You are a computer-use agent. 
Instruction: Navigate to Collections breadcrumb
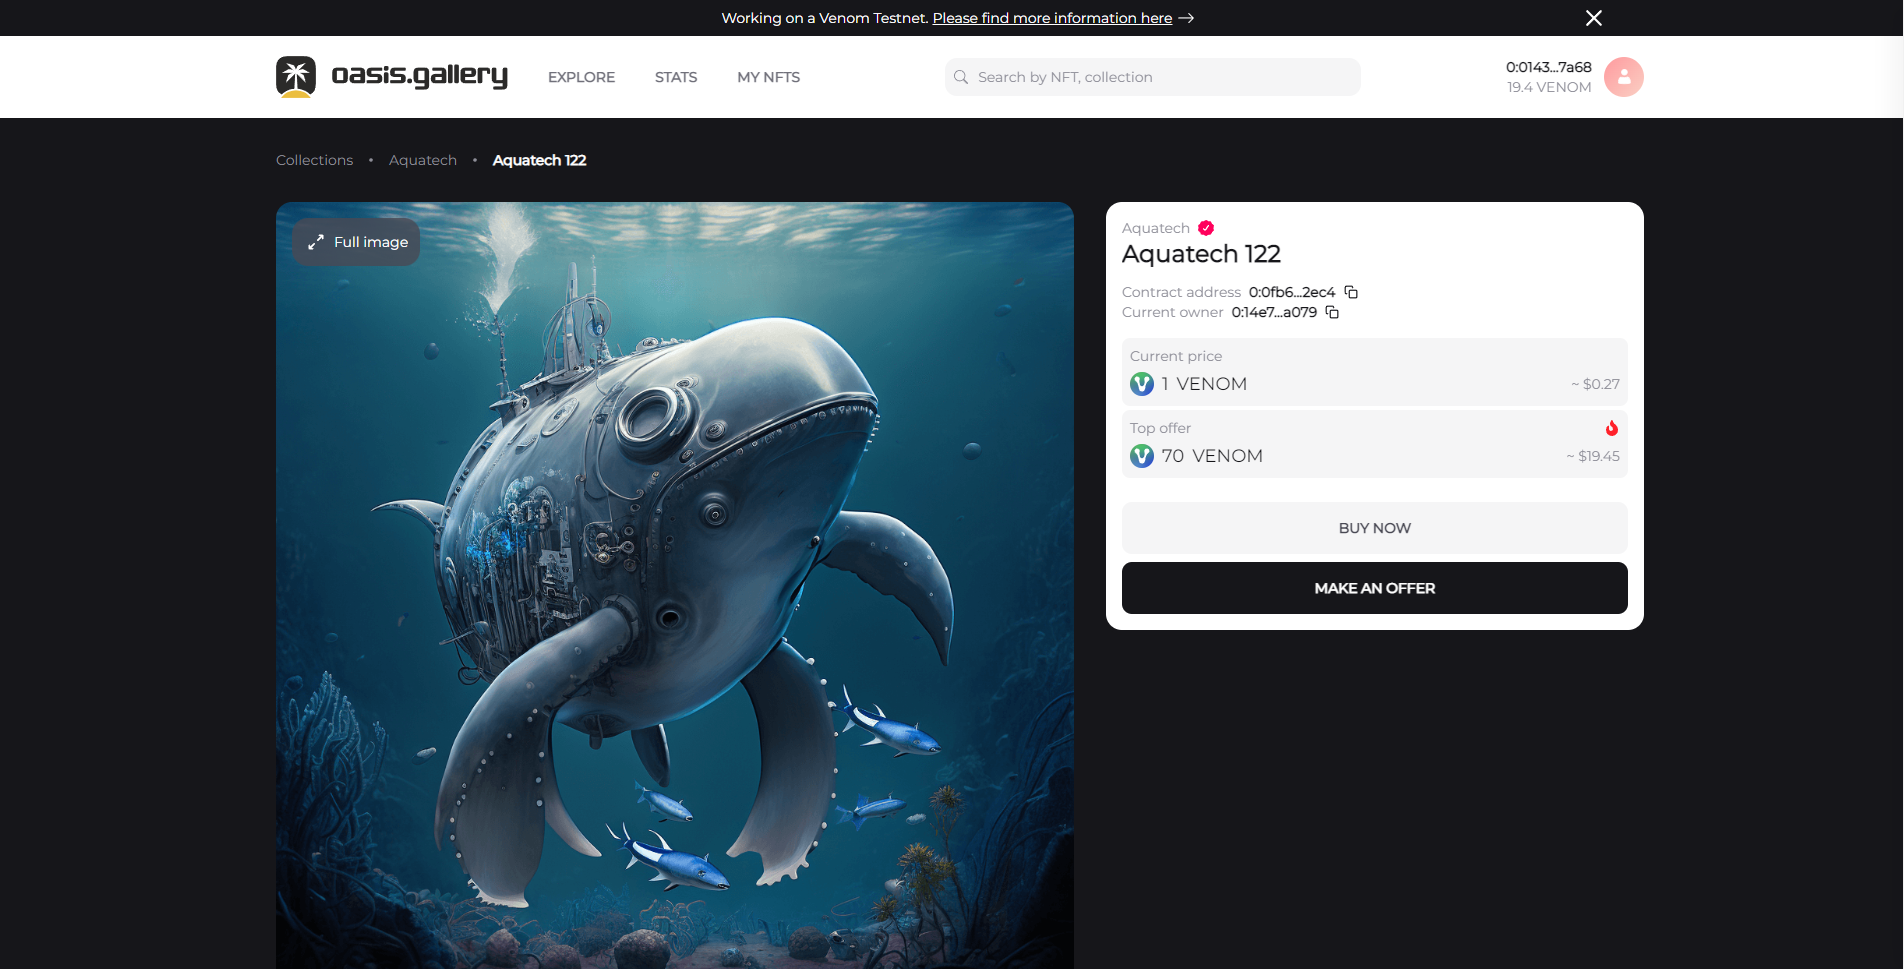[x=314, y=160]
